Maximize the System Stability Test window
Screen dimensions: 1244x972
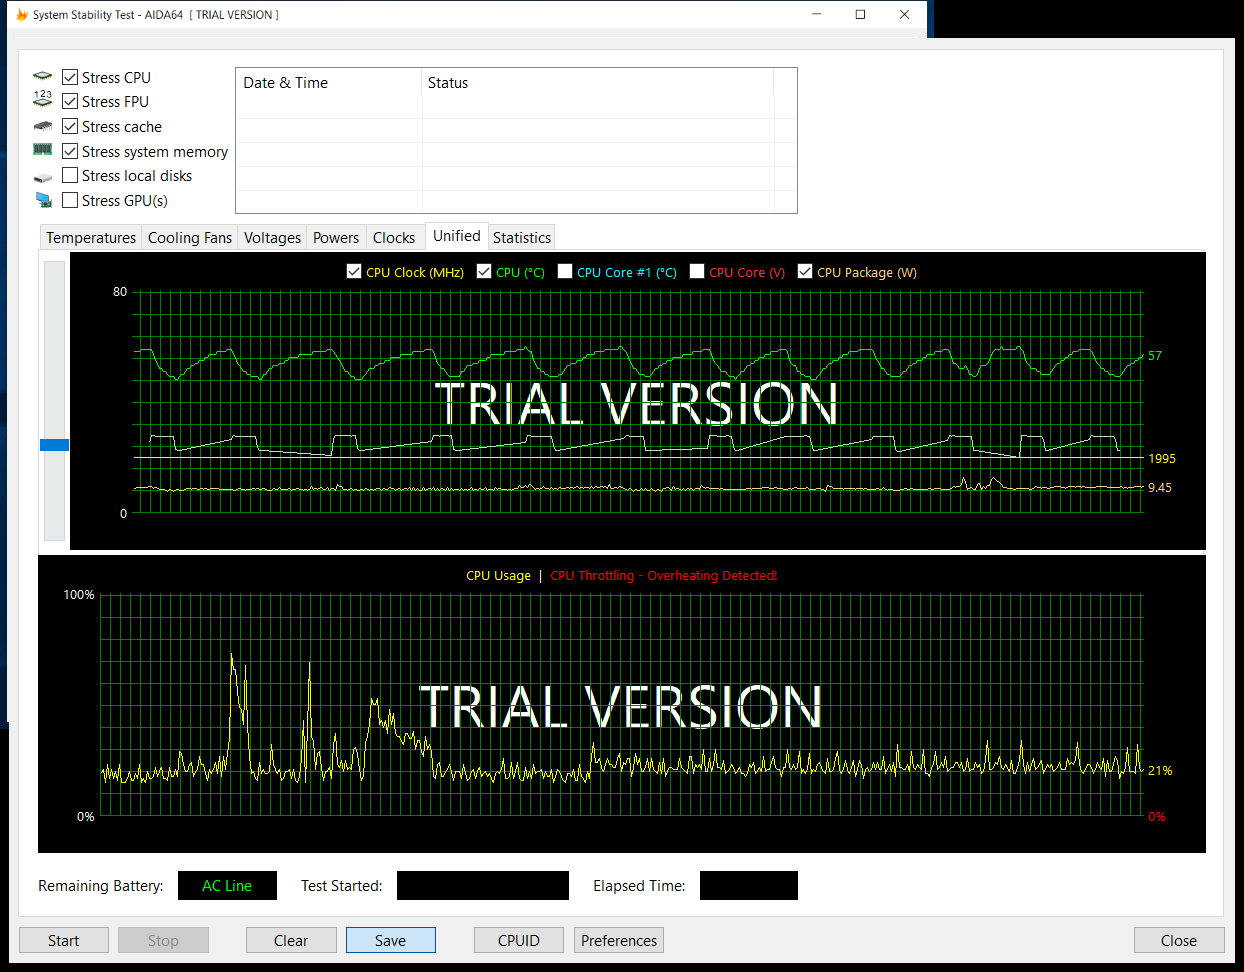[860, 15]
